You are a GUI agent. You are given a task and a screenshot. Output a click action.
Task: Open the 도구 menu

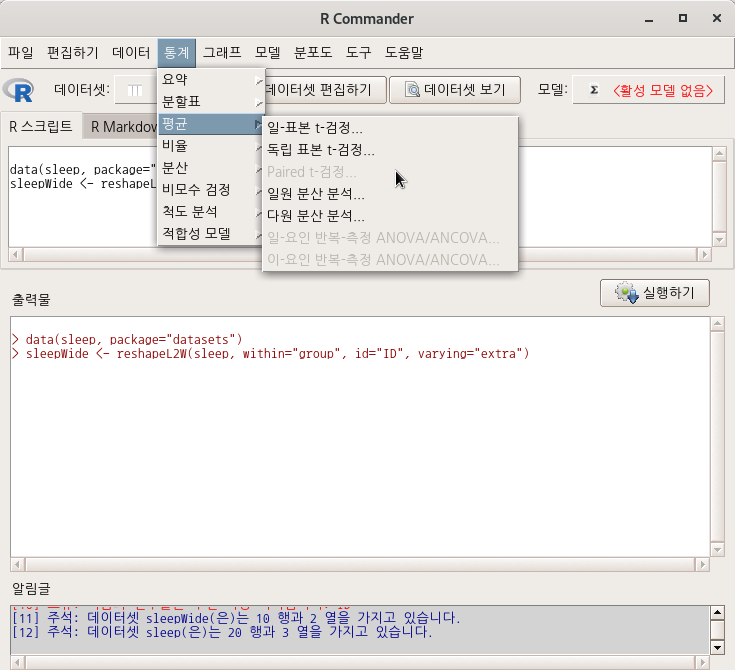tap(359, 52)
